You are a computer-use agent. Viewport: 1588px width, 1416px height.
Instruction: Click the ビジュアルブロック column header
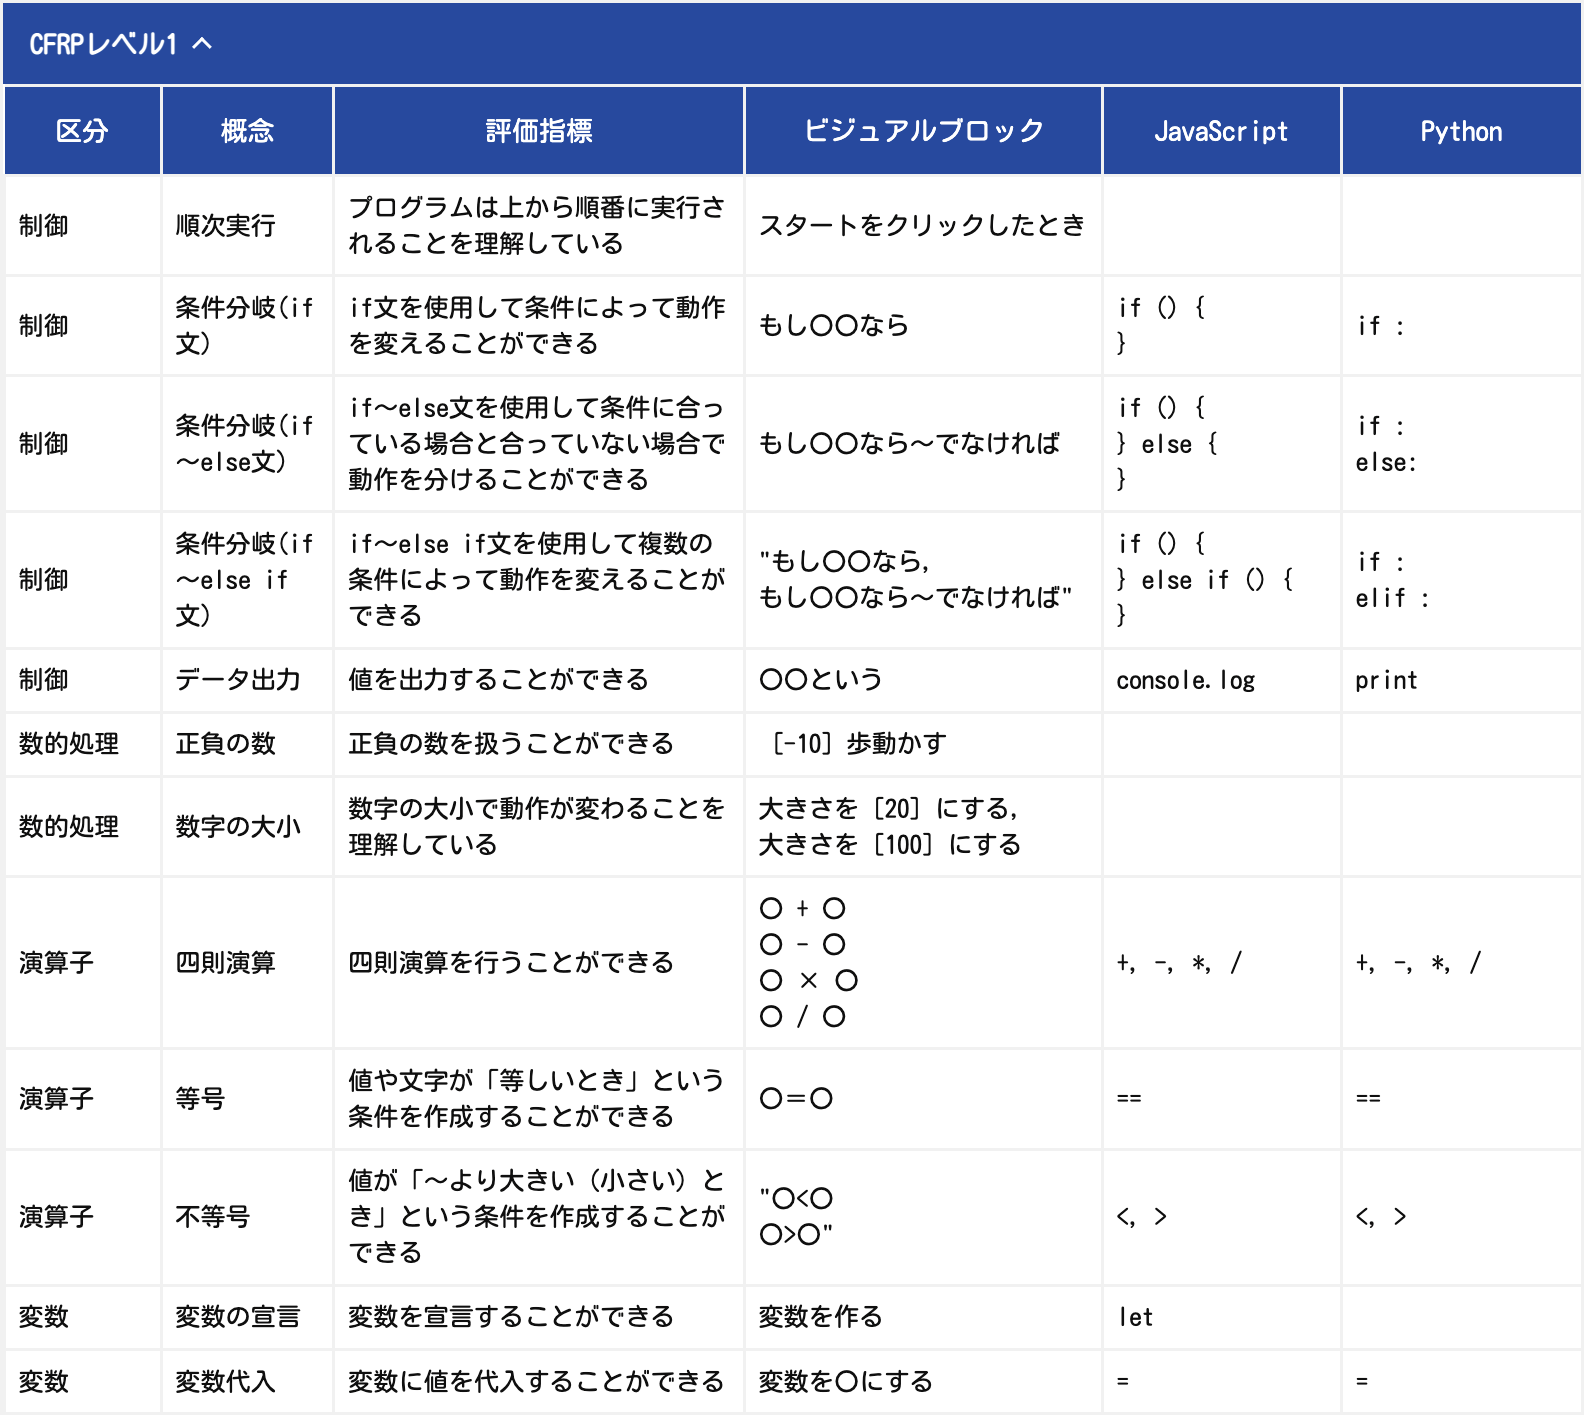tap(923, 131)
